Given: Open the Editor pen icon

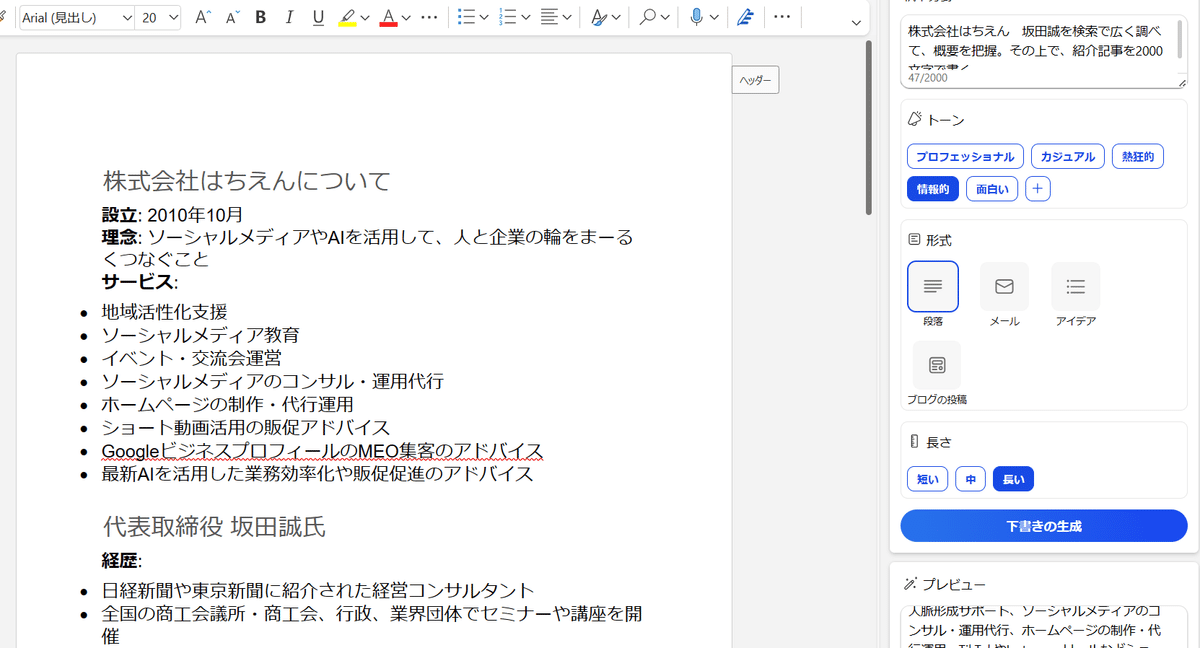Looking at the screenshot, I should [744, 18].
